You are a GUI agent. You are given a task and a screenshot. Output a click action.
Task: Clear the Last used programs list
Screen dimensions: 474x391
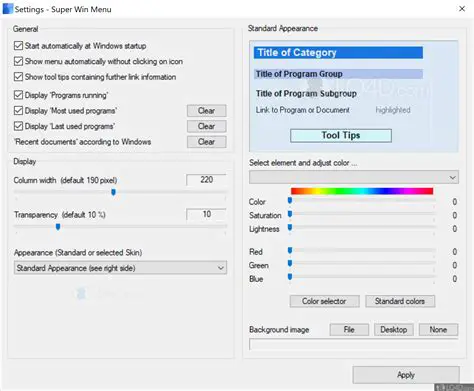[207, 126]
